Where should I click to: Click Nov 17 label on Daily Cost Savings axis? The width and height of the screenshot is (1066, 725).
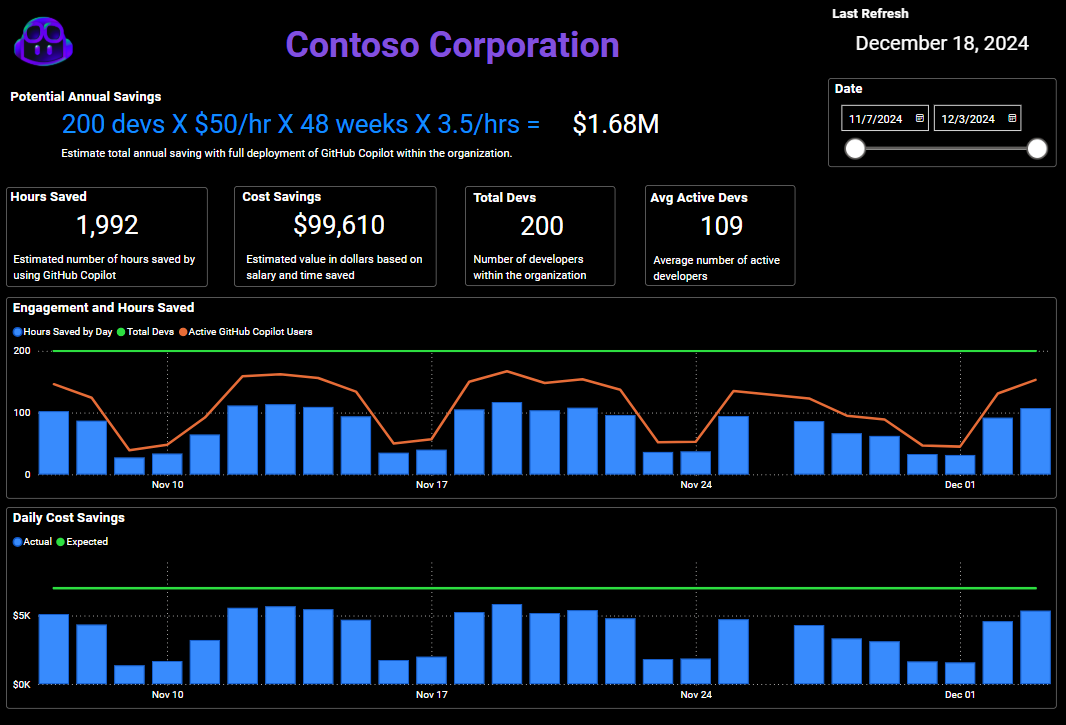432,695
